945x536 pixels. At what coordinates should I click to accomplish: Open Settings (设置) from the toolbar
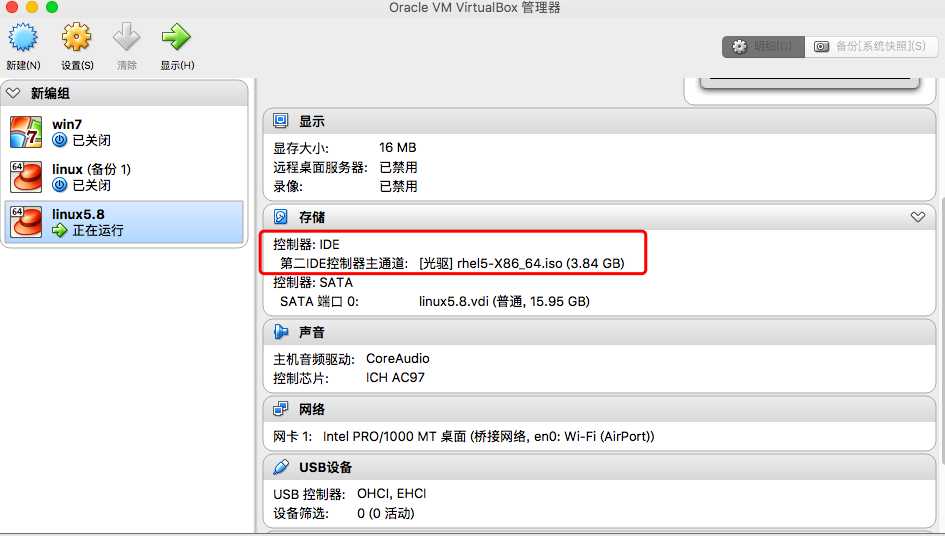77,37
